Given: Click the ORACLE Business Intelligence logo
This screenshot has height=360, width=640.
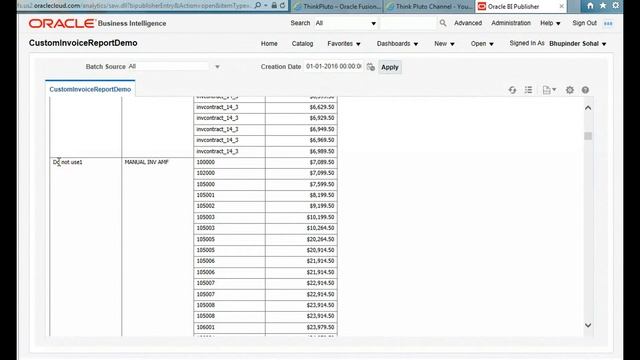Looking at the screenshot, I should pos(97,23).
